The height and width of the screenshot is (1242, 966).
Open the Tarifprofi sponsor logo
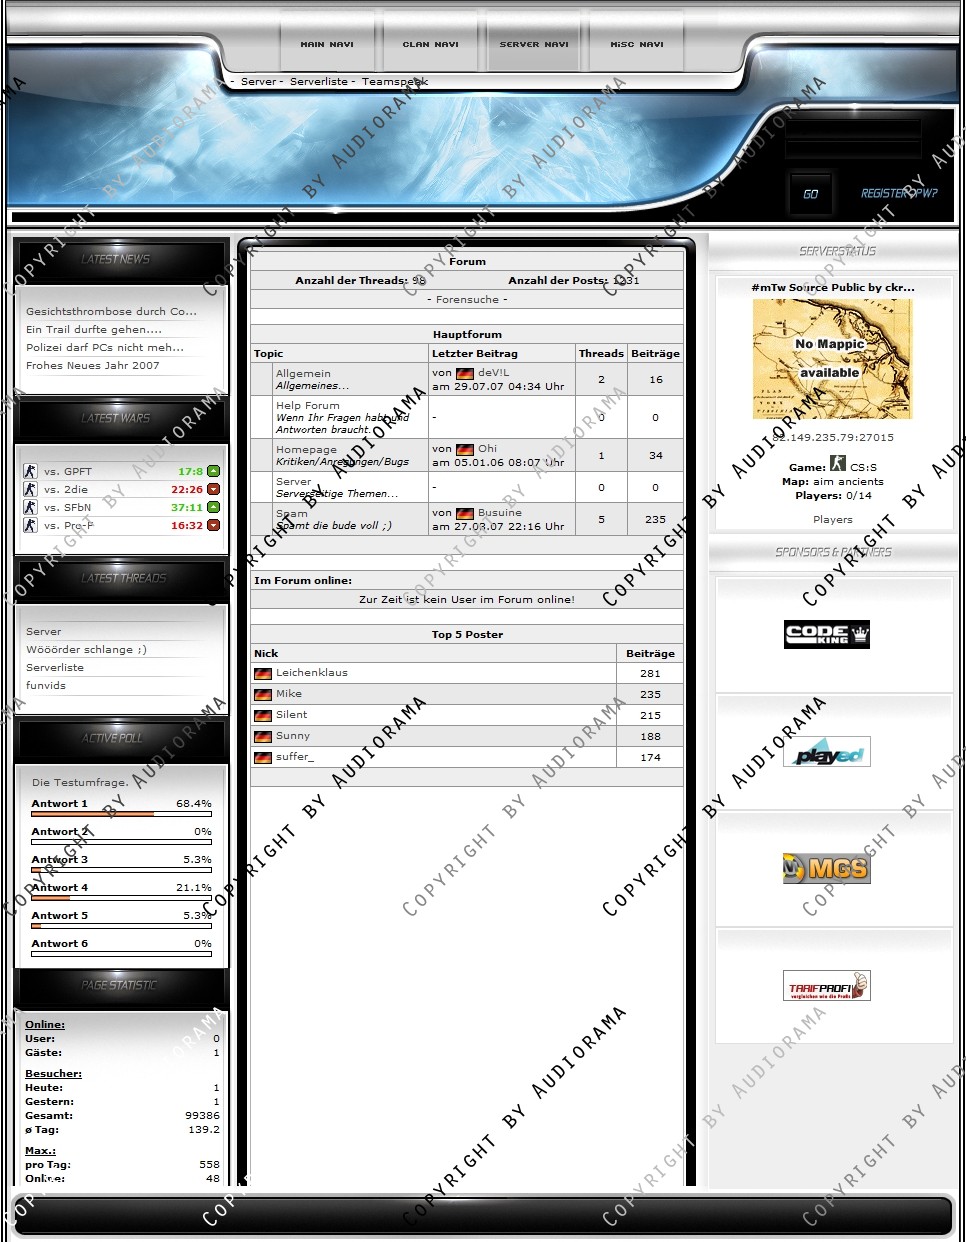[x=827, y=985]
